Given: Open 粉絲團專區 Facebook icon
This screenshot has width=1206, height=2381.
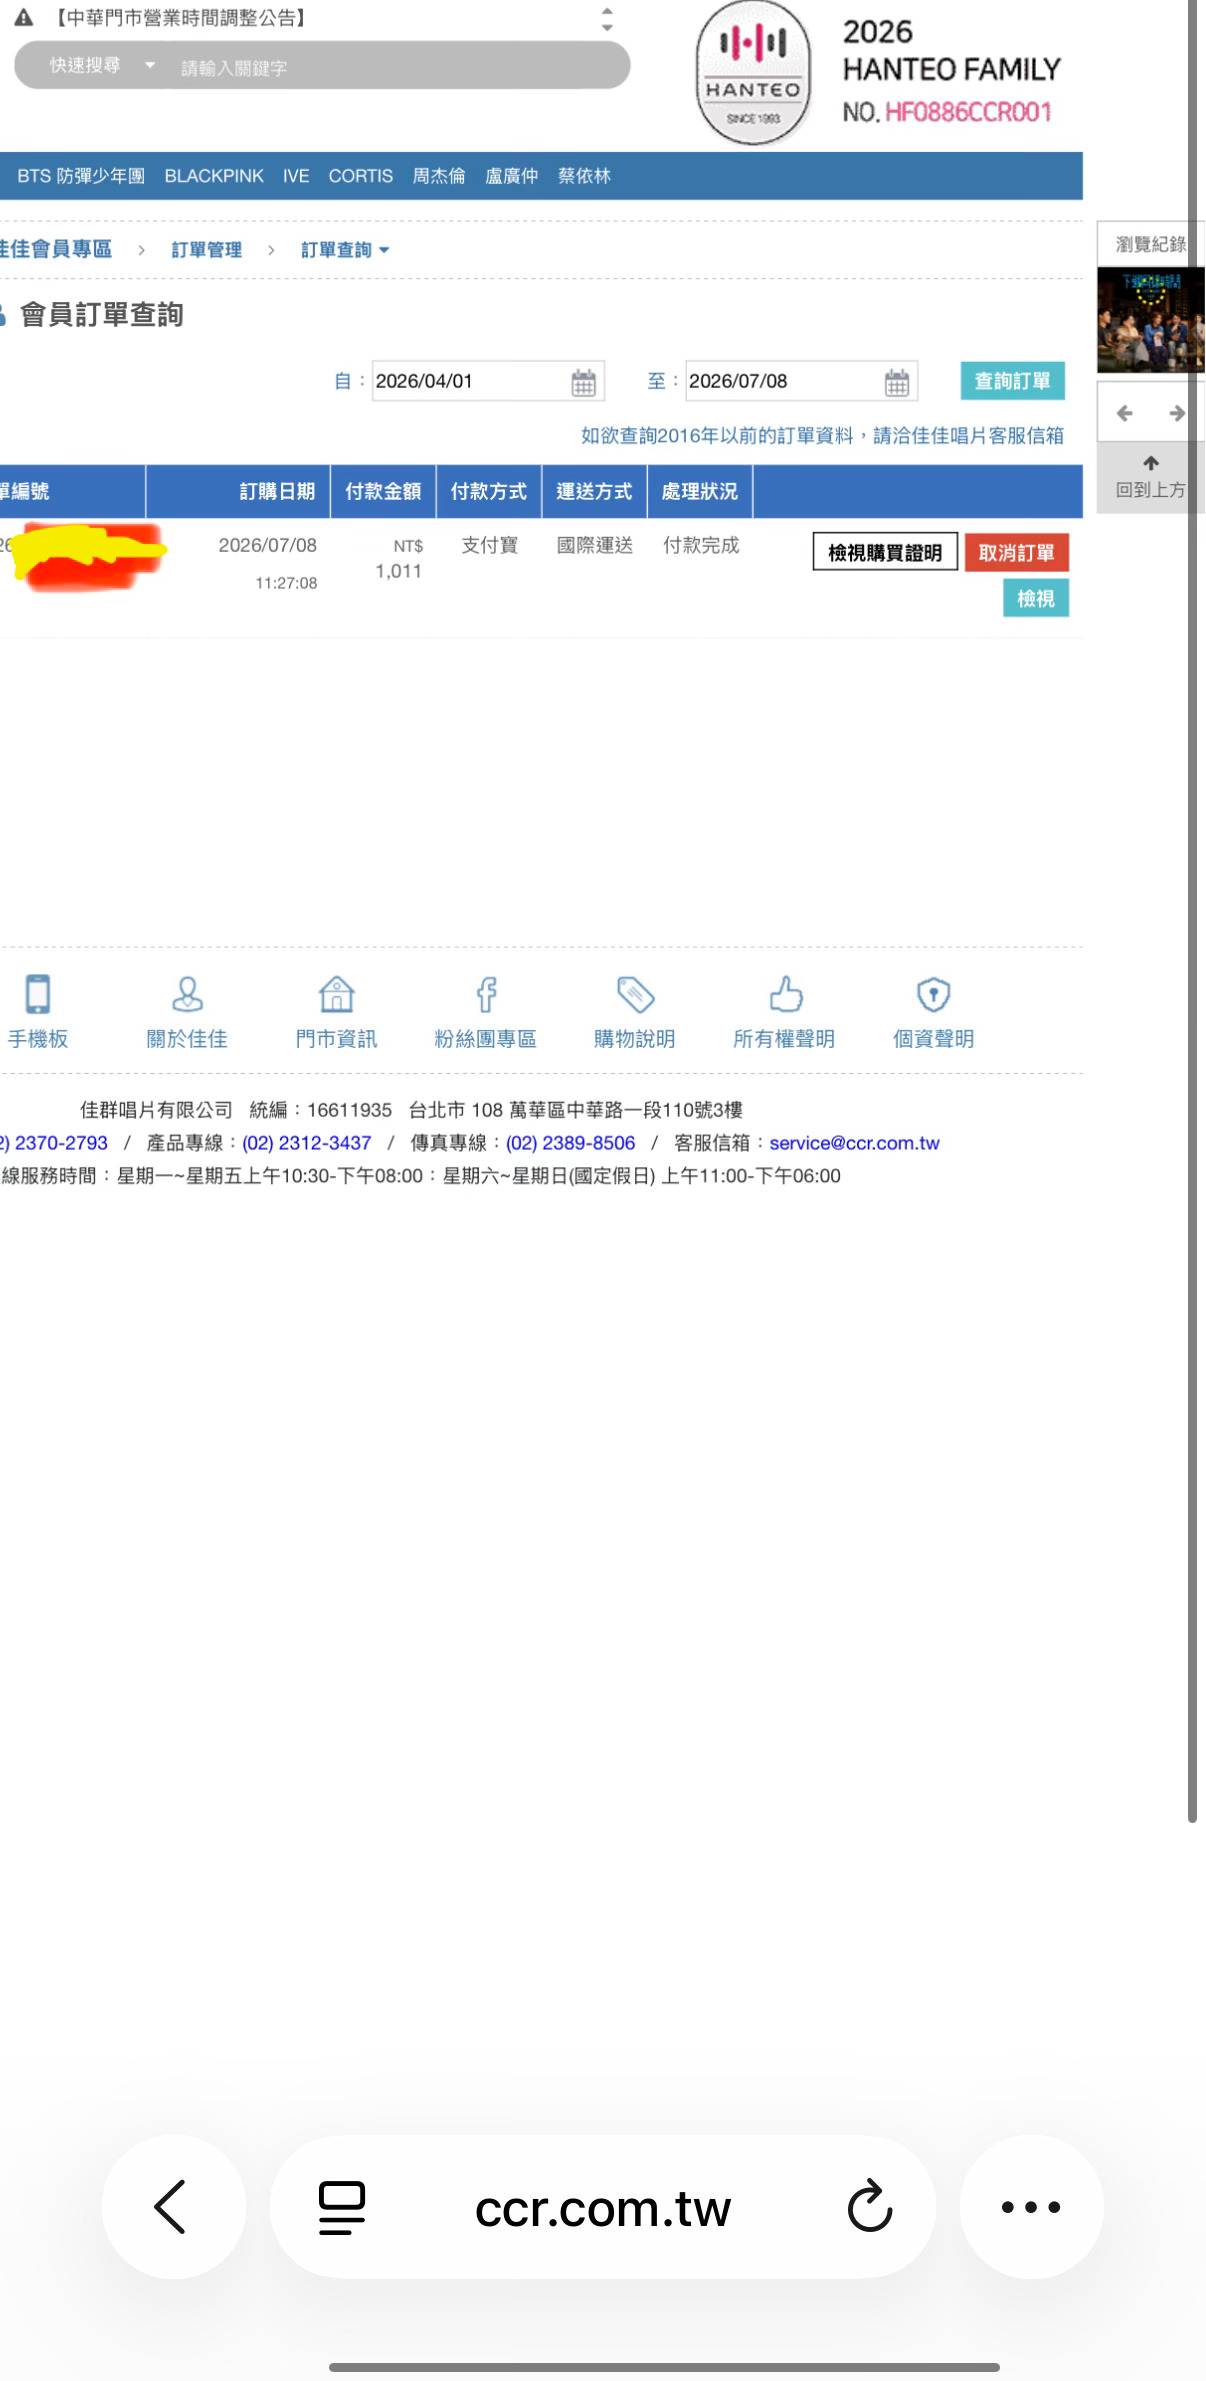Looking at the screenshot, I should 486,994.
